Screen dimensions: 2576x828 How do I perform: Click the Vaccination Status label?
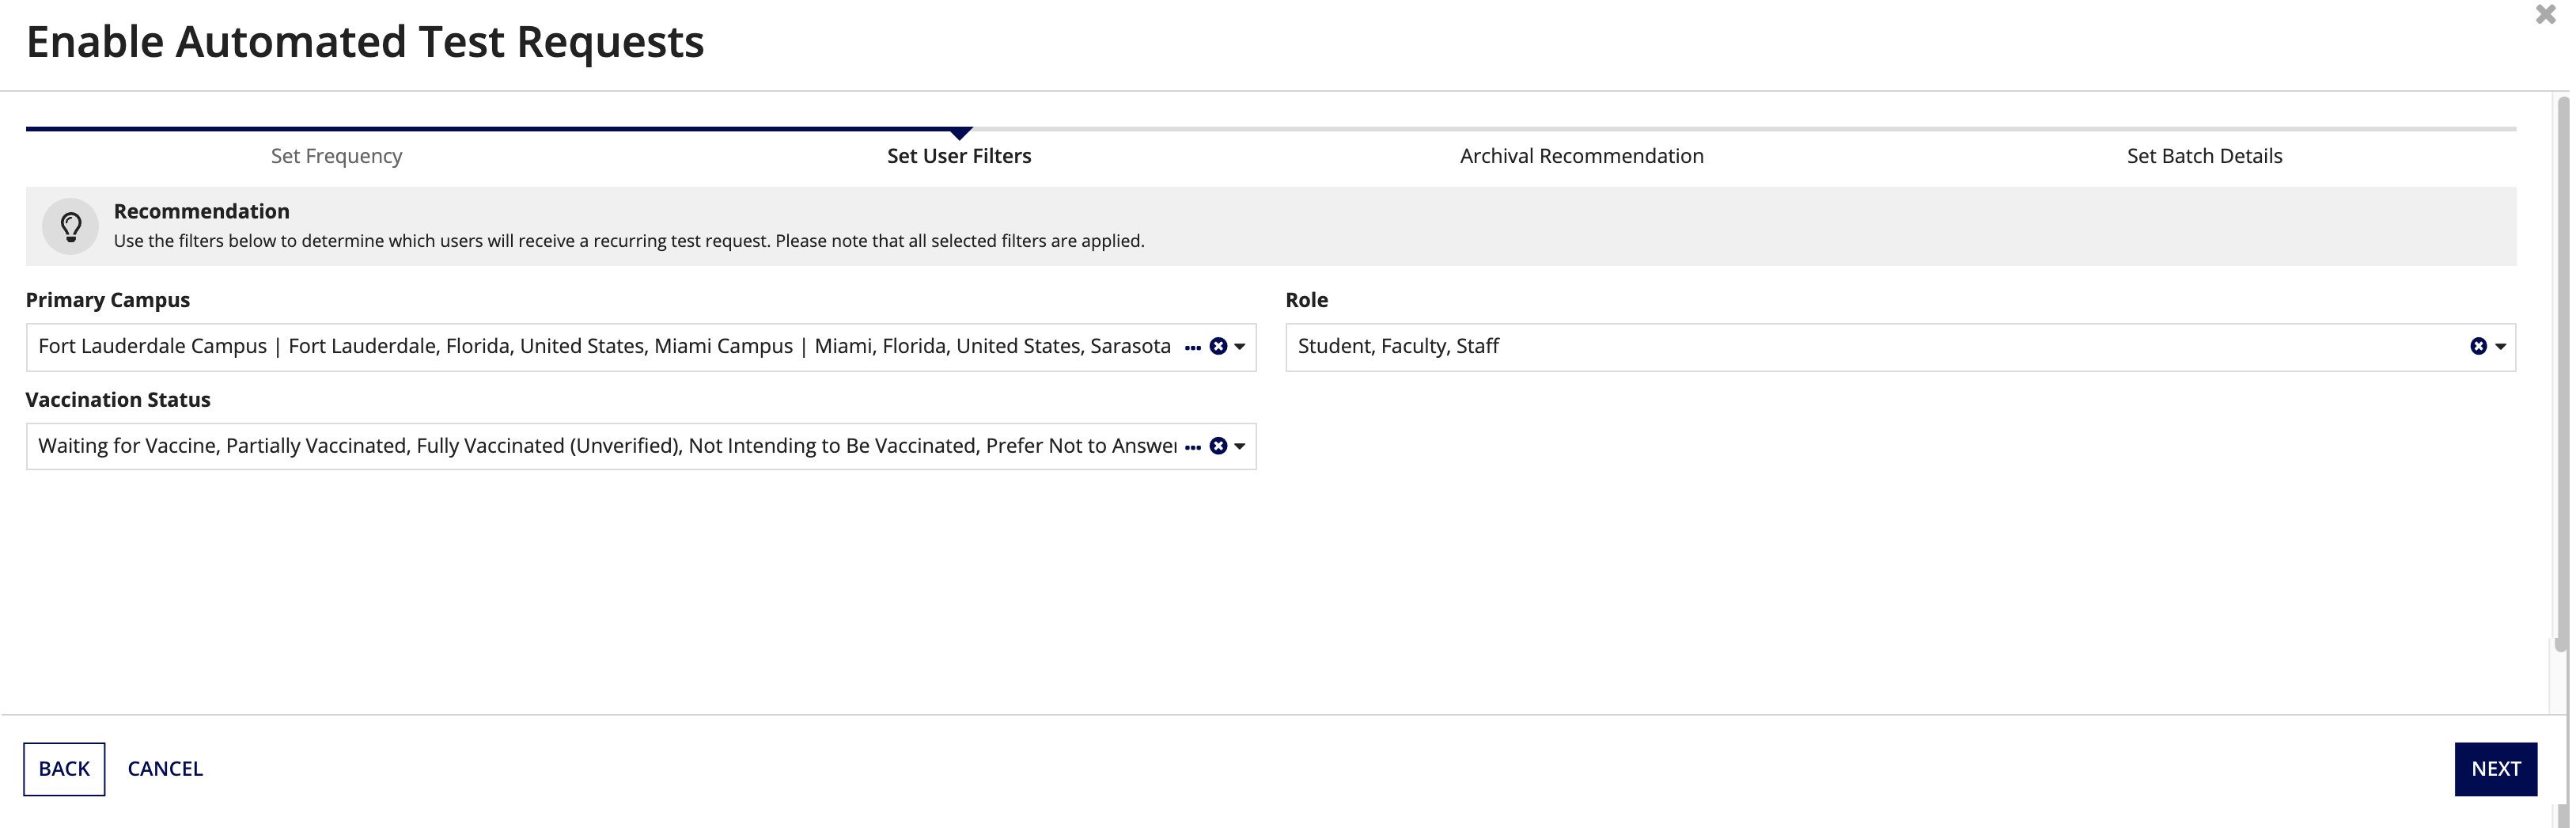pos(118,400)
